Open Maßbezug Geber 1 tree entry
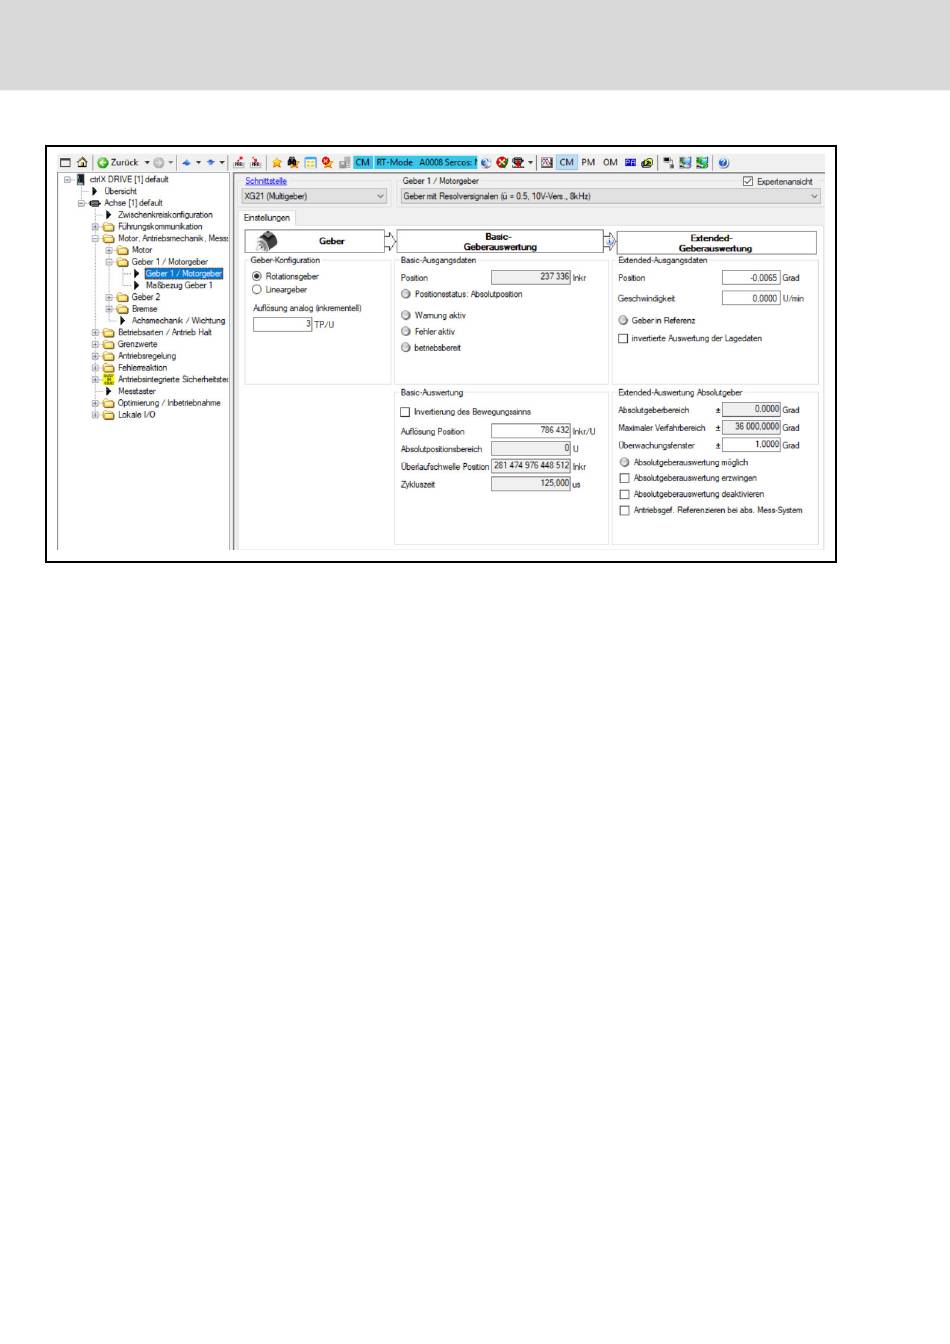950x1344 pixels. 178,285
